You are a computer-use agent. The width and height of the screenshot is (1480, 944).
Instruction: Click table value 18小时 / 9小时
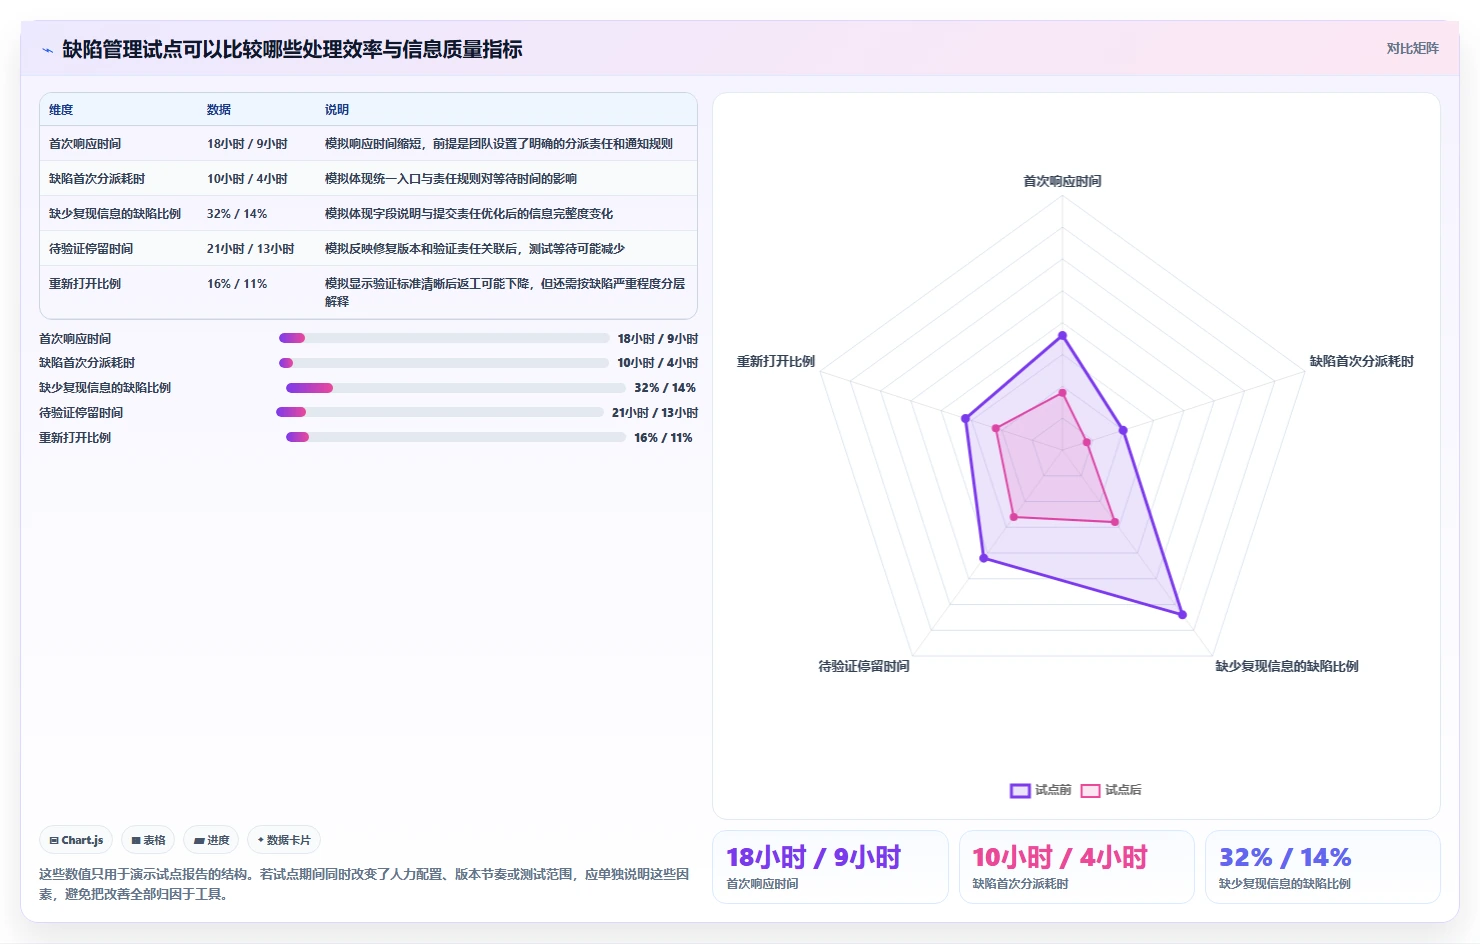coord(247,144)
